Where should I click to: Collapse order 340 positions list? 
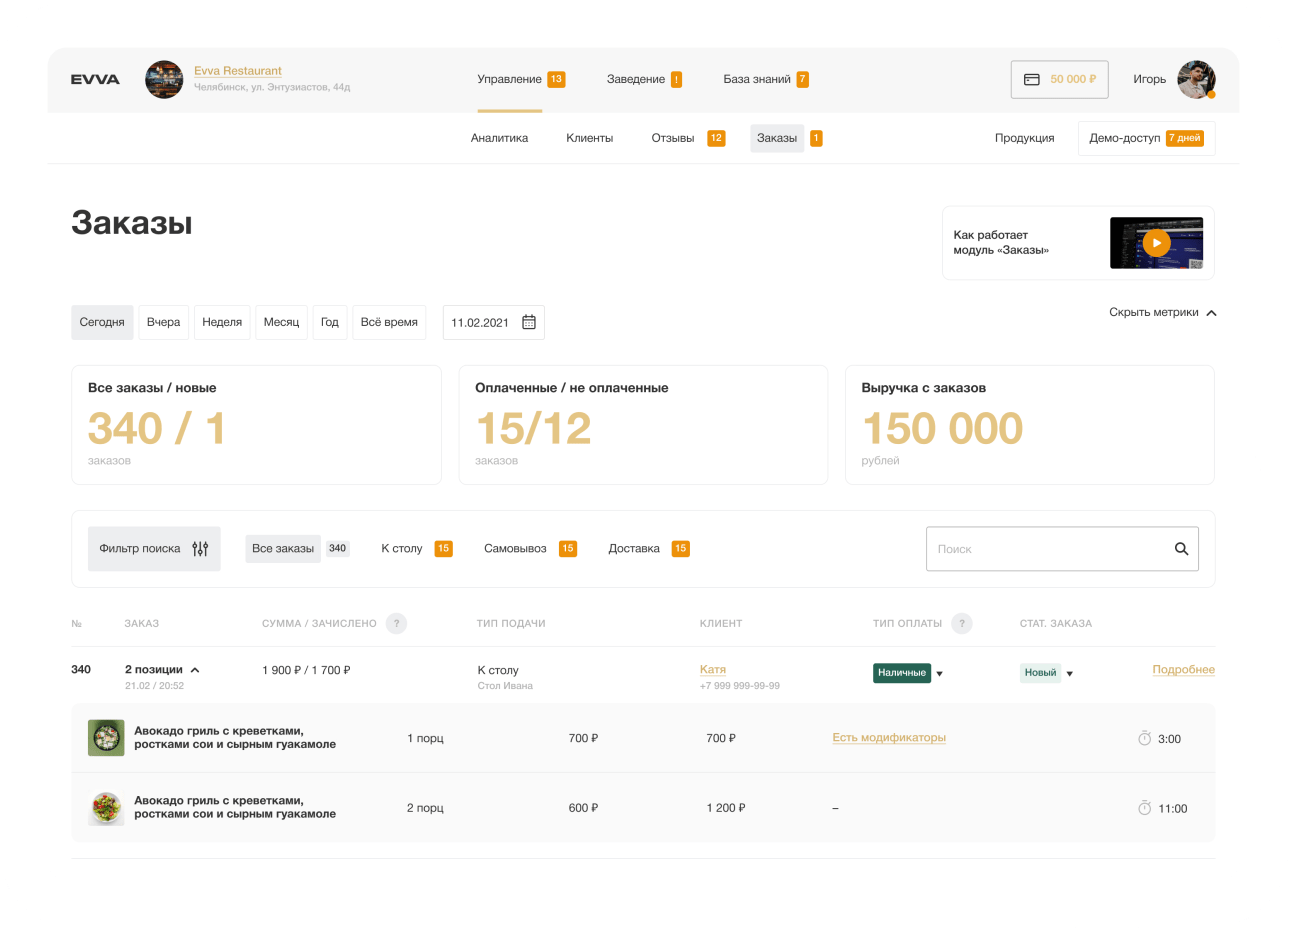[195, 670]
